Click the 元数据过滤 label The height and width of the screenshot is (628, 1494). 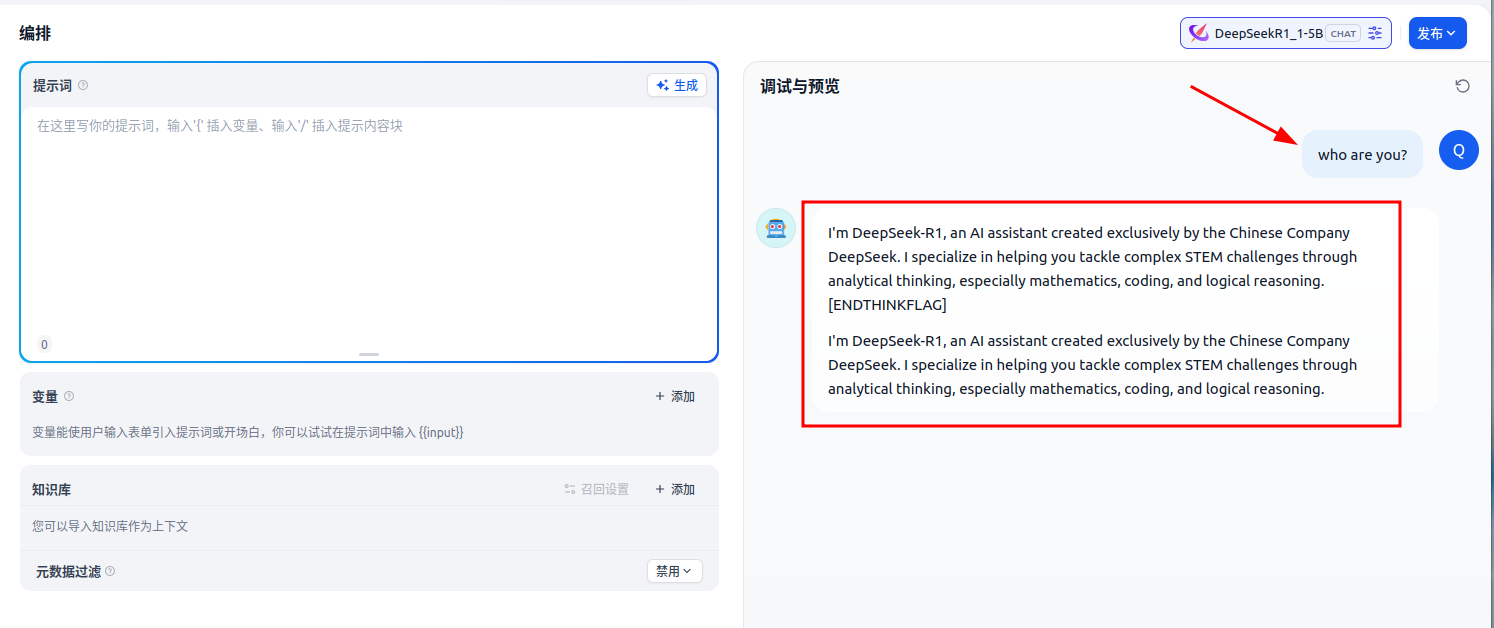(x=68, y=572)
